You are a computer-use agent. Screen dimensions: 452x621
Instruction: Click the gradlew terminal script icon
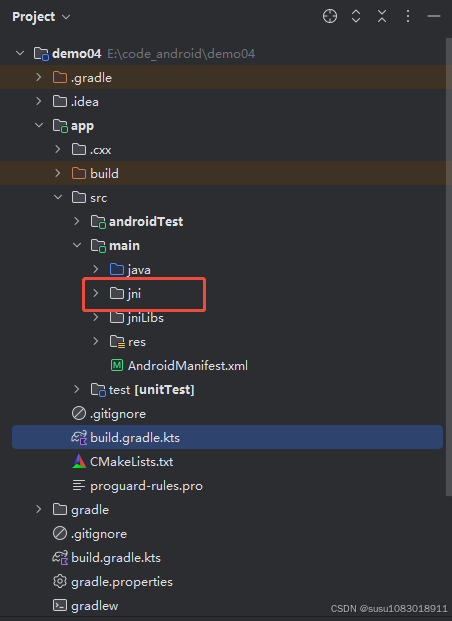point(60,606)
